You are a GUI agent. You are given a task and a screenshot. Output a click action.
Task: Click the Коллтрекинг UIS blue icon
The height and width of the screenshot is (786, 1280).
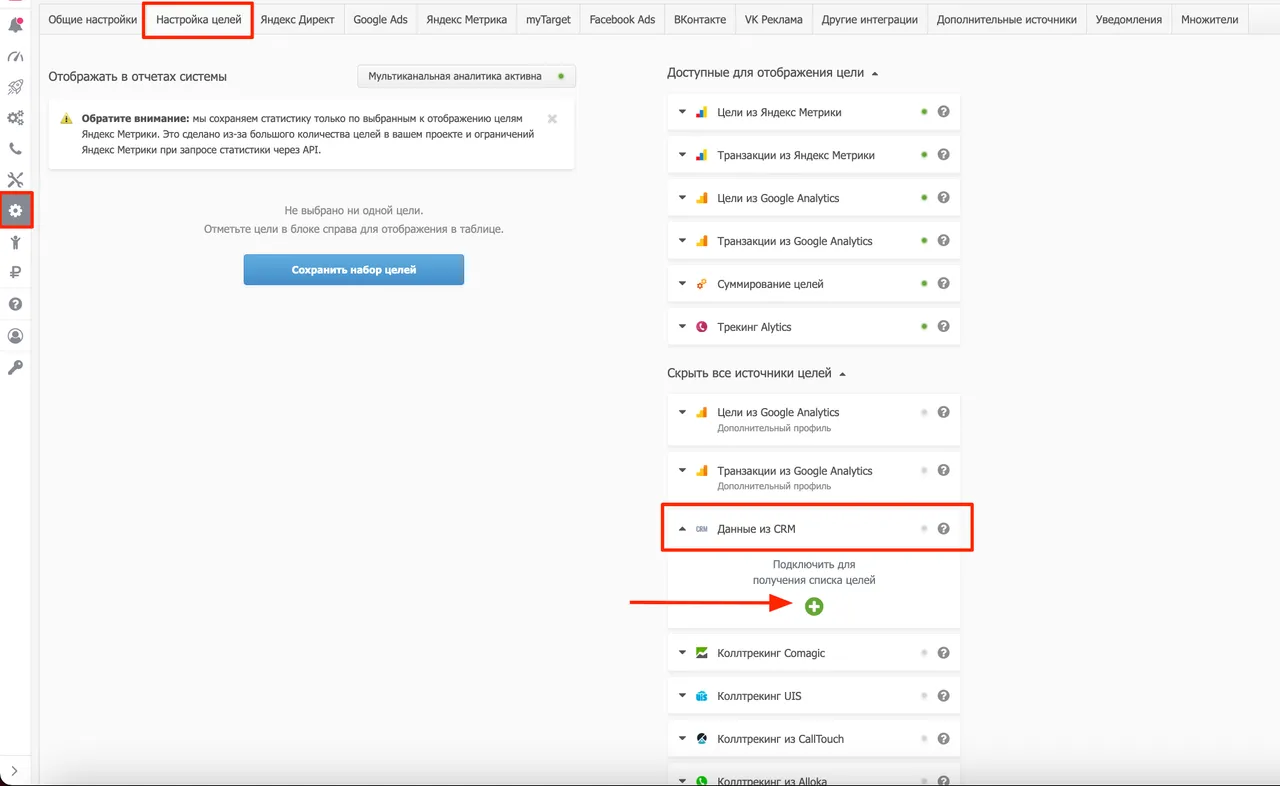[701, 696]
